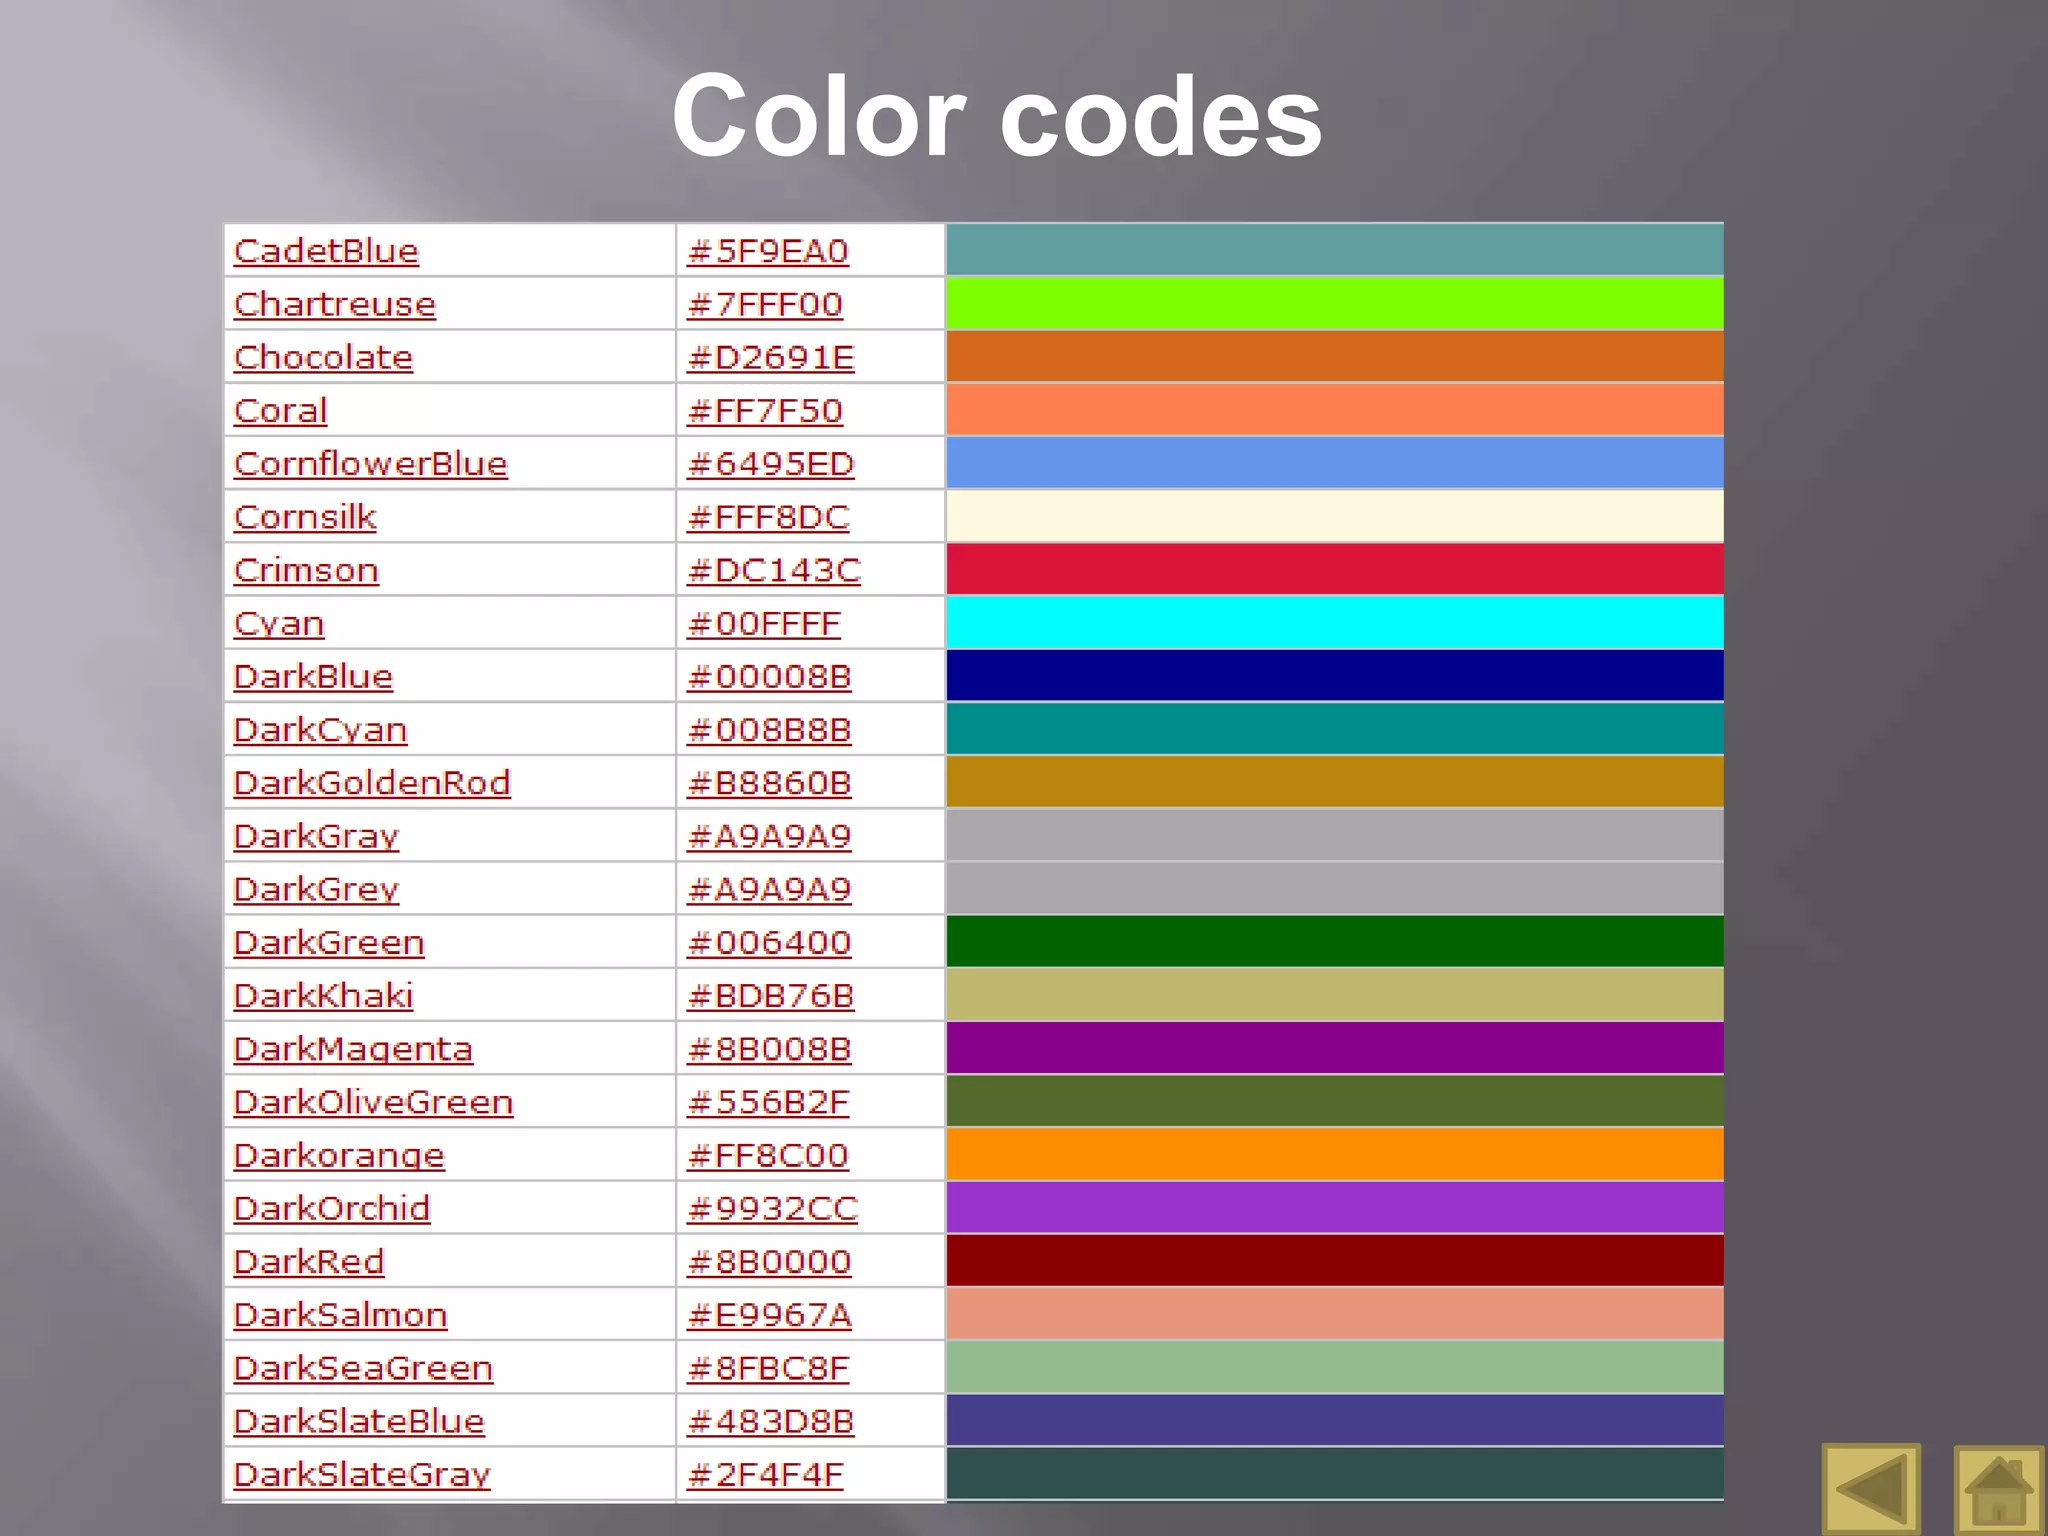Open the DarkSalmon color link
This screenshot has height=1536, width=2048.
tap(340, 1315)
